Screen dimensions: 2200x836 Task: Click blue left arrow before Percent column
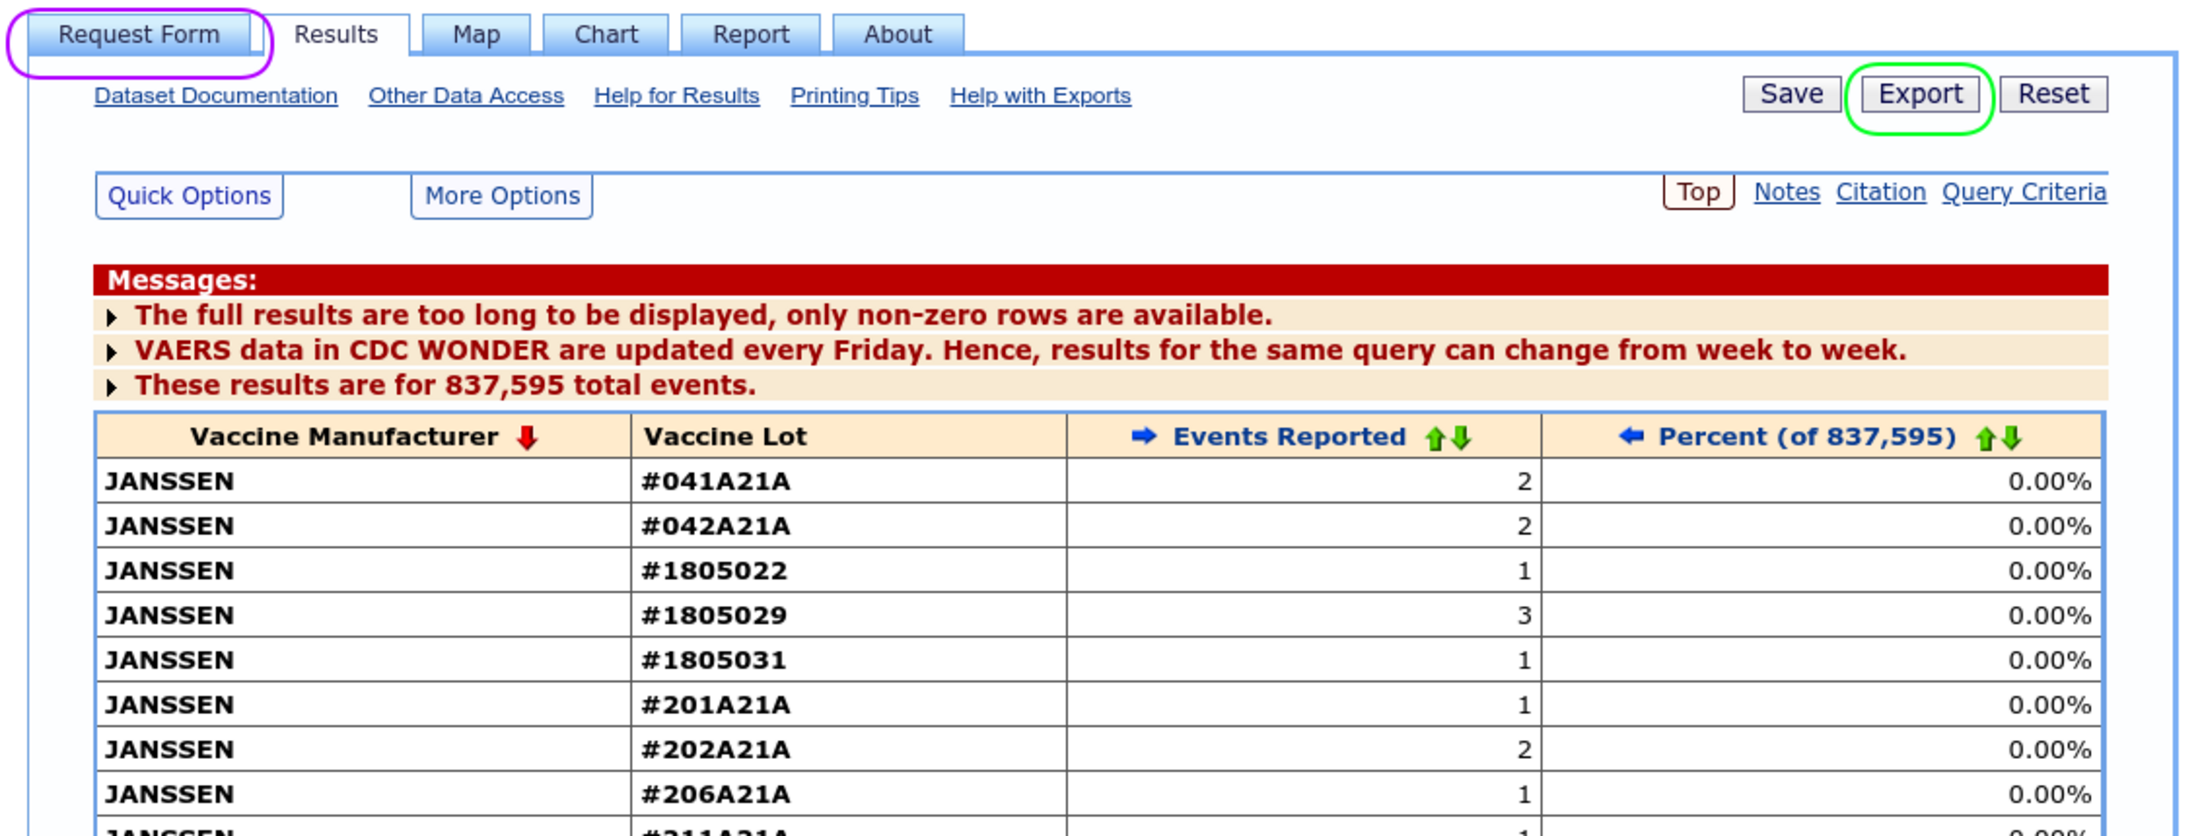coord(1631,436)
